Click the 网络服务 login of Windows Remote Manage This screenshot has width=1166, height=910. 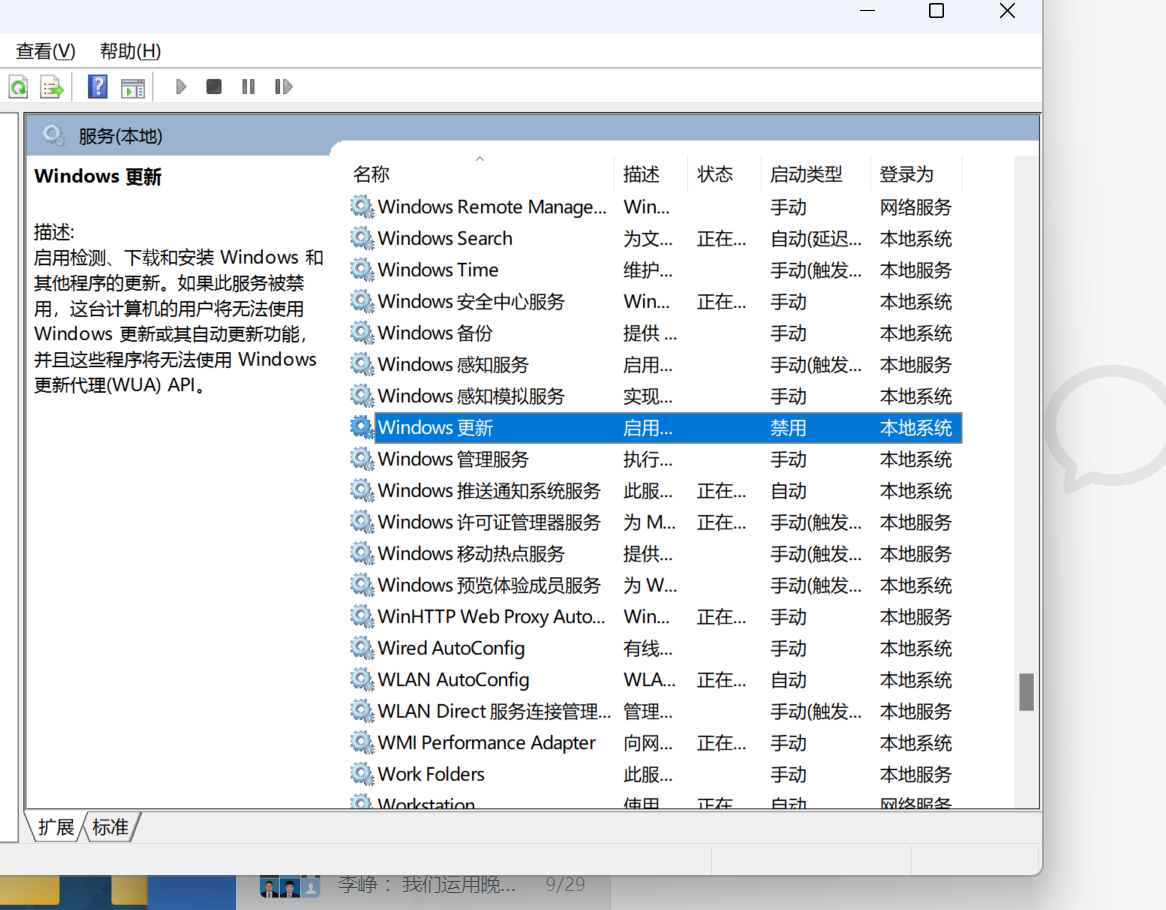click(x=915, y=207)
